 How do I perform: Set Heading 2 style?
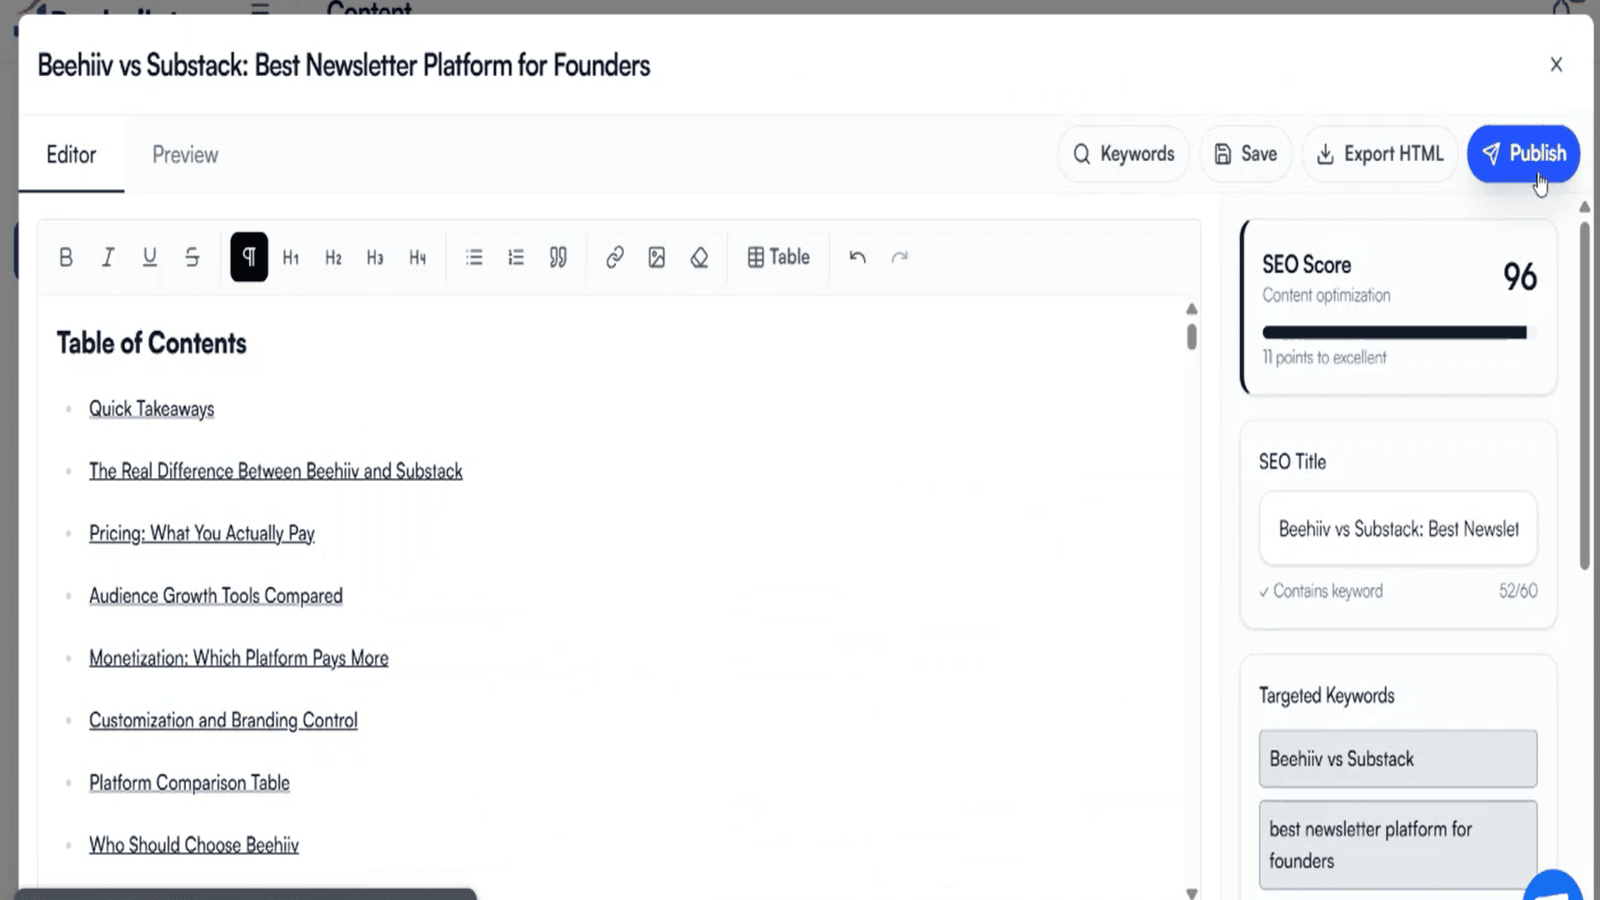[x=333, y=257]
